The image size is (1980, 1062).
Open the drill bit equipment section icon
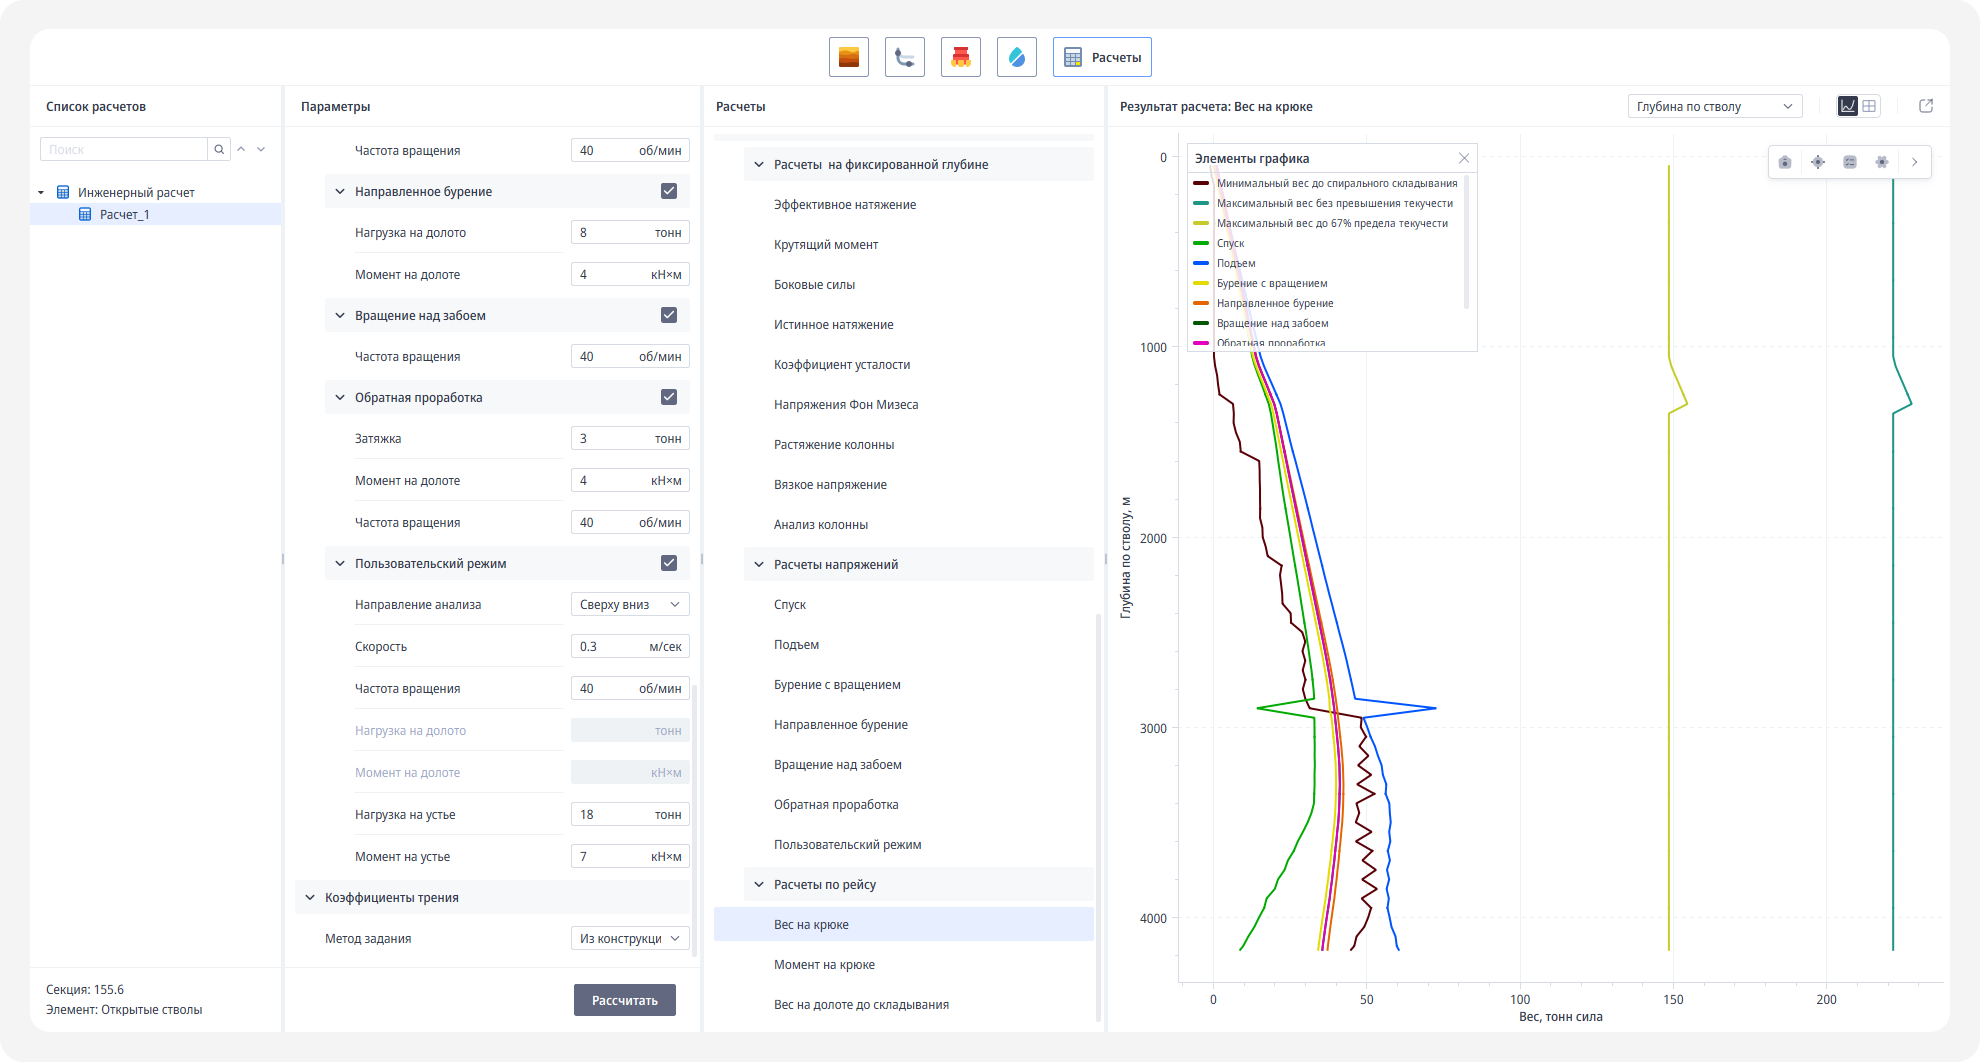[960, 57]
